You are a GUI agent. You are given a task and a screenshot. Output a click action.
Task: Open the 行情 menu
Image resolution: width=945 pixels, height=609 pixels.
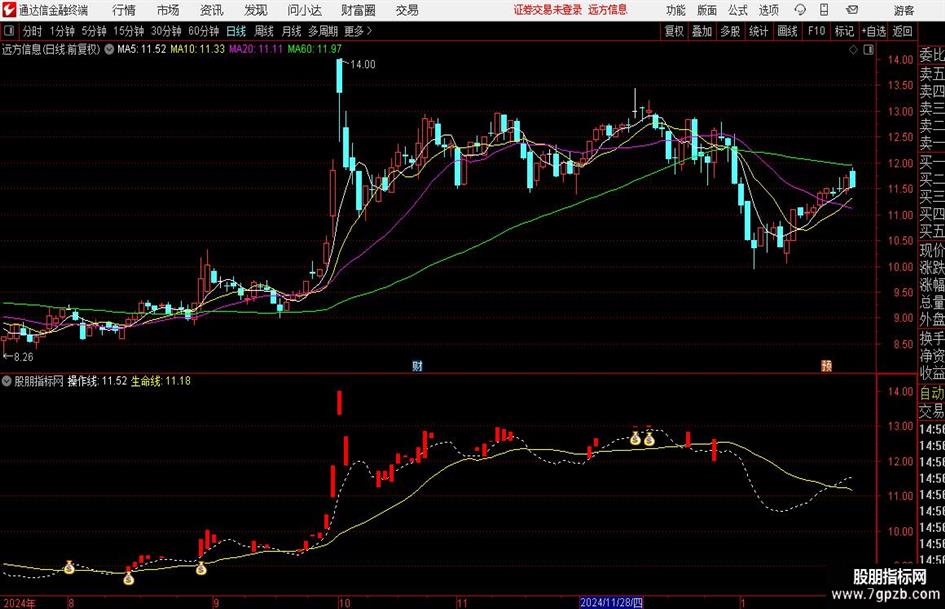(124, 10)
